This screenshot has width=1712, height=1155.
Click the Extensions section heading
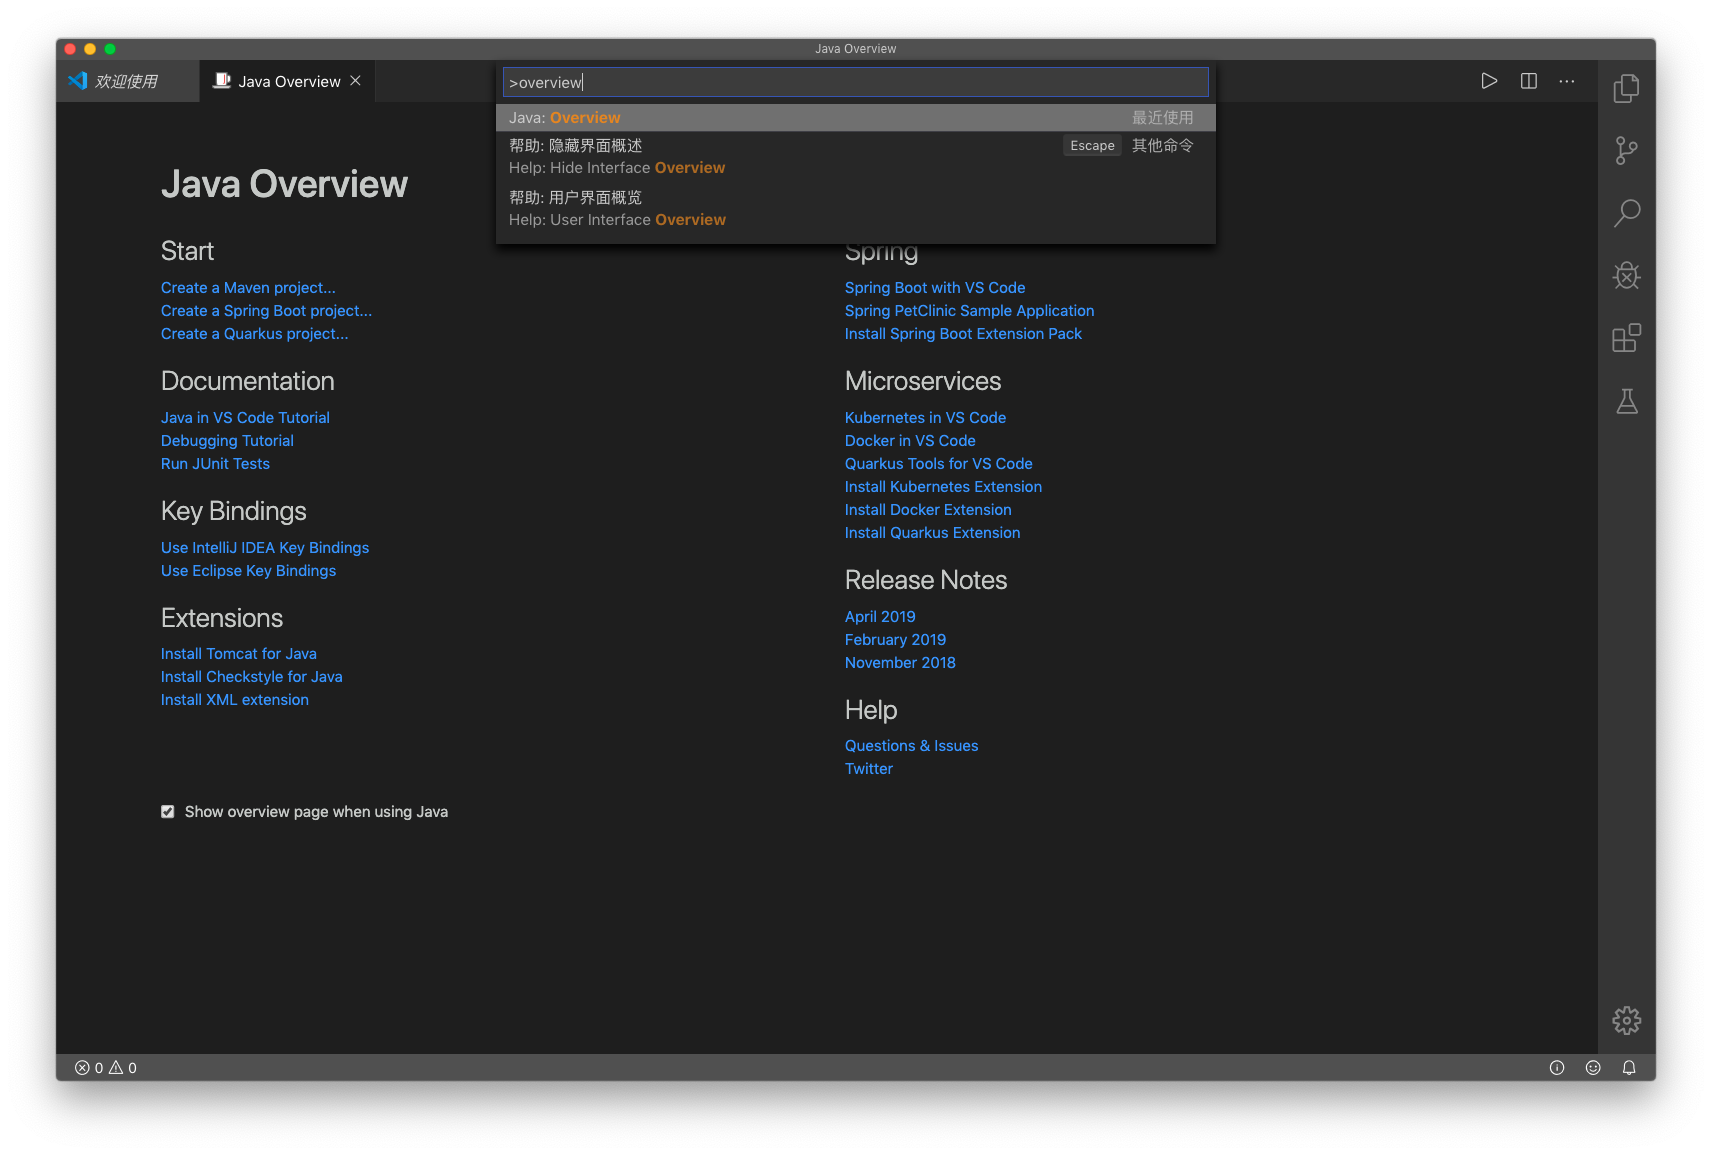click(x=221, y=618)
